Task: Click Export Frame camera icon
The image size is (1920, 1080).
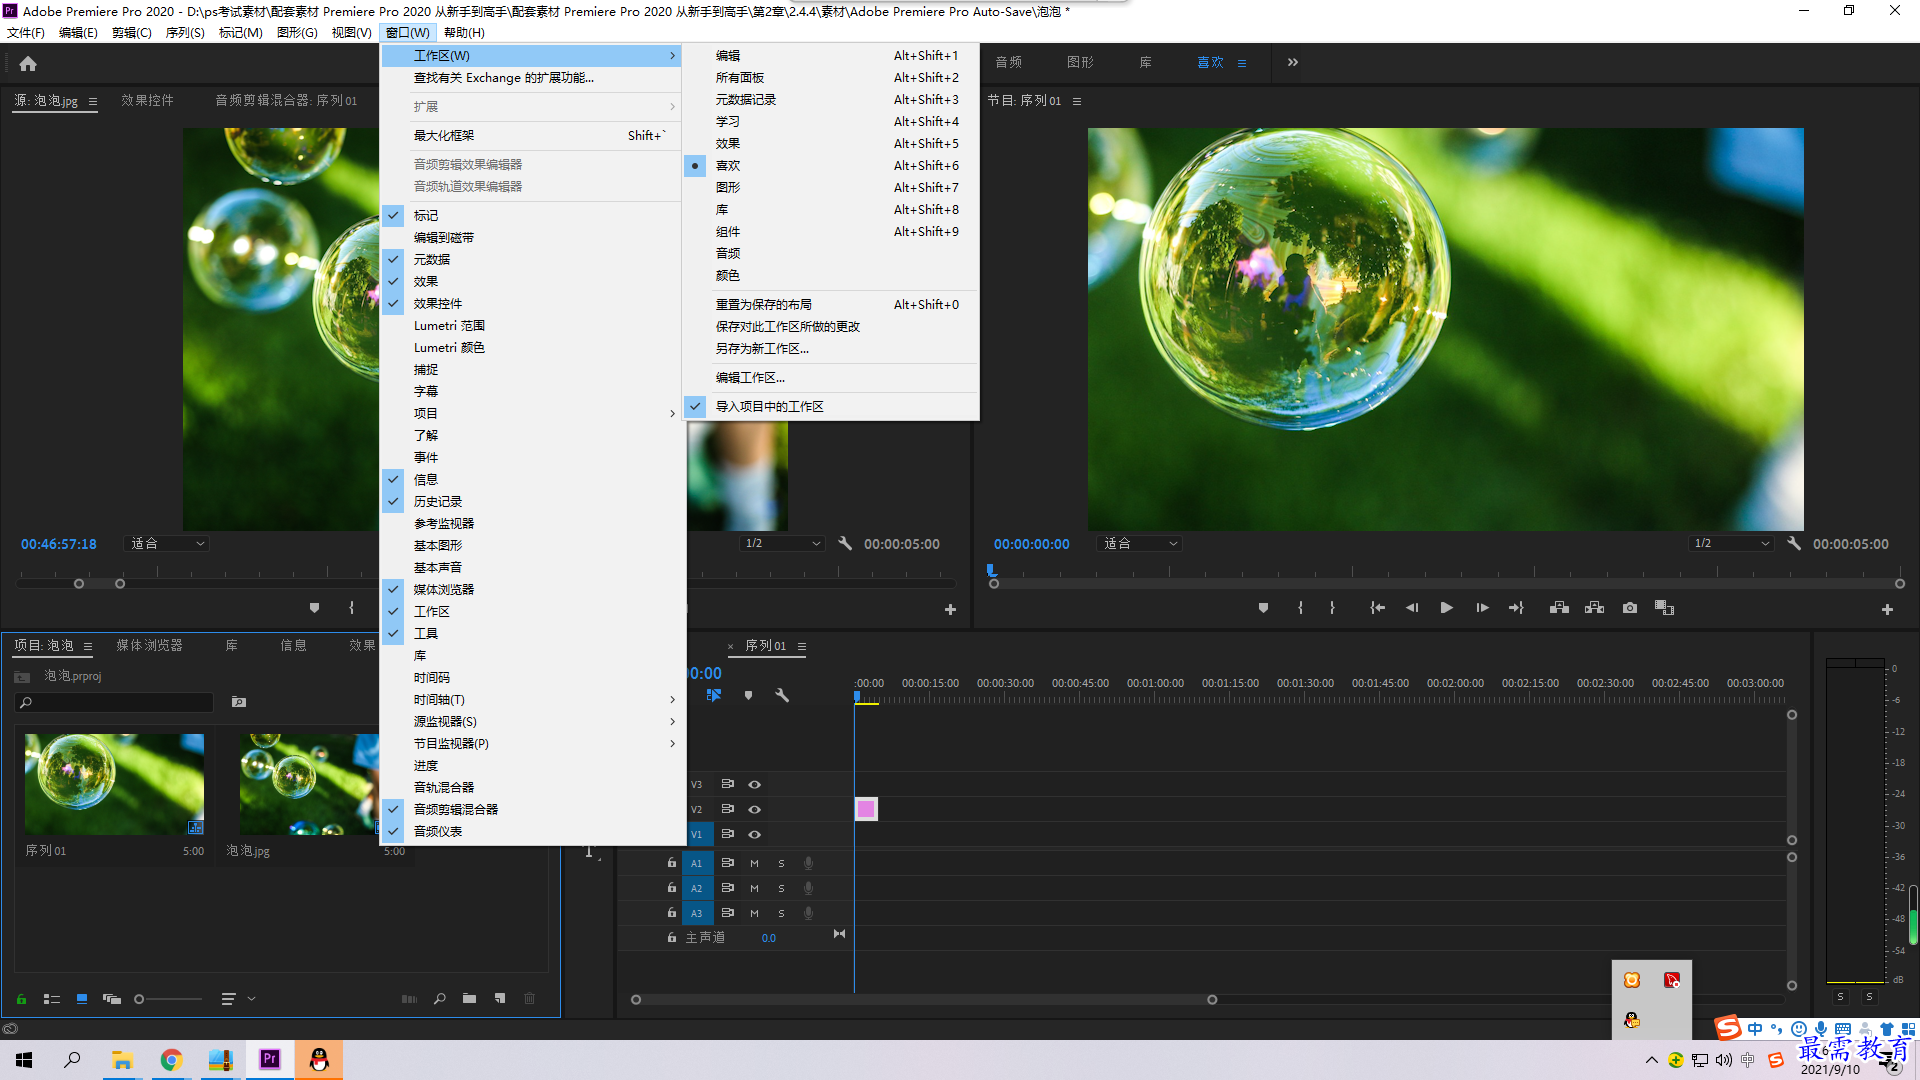Action: coord(1630,608)
